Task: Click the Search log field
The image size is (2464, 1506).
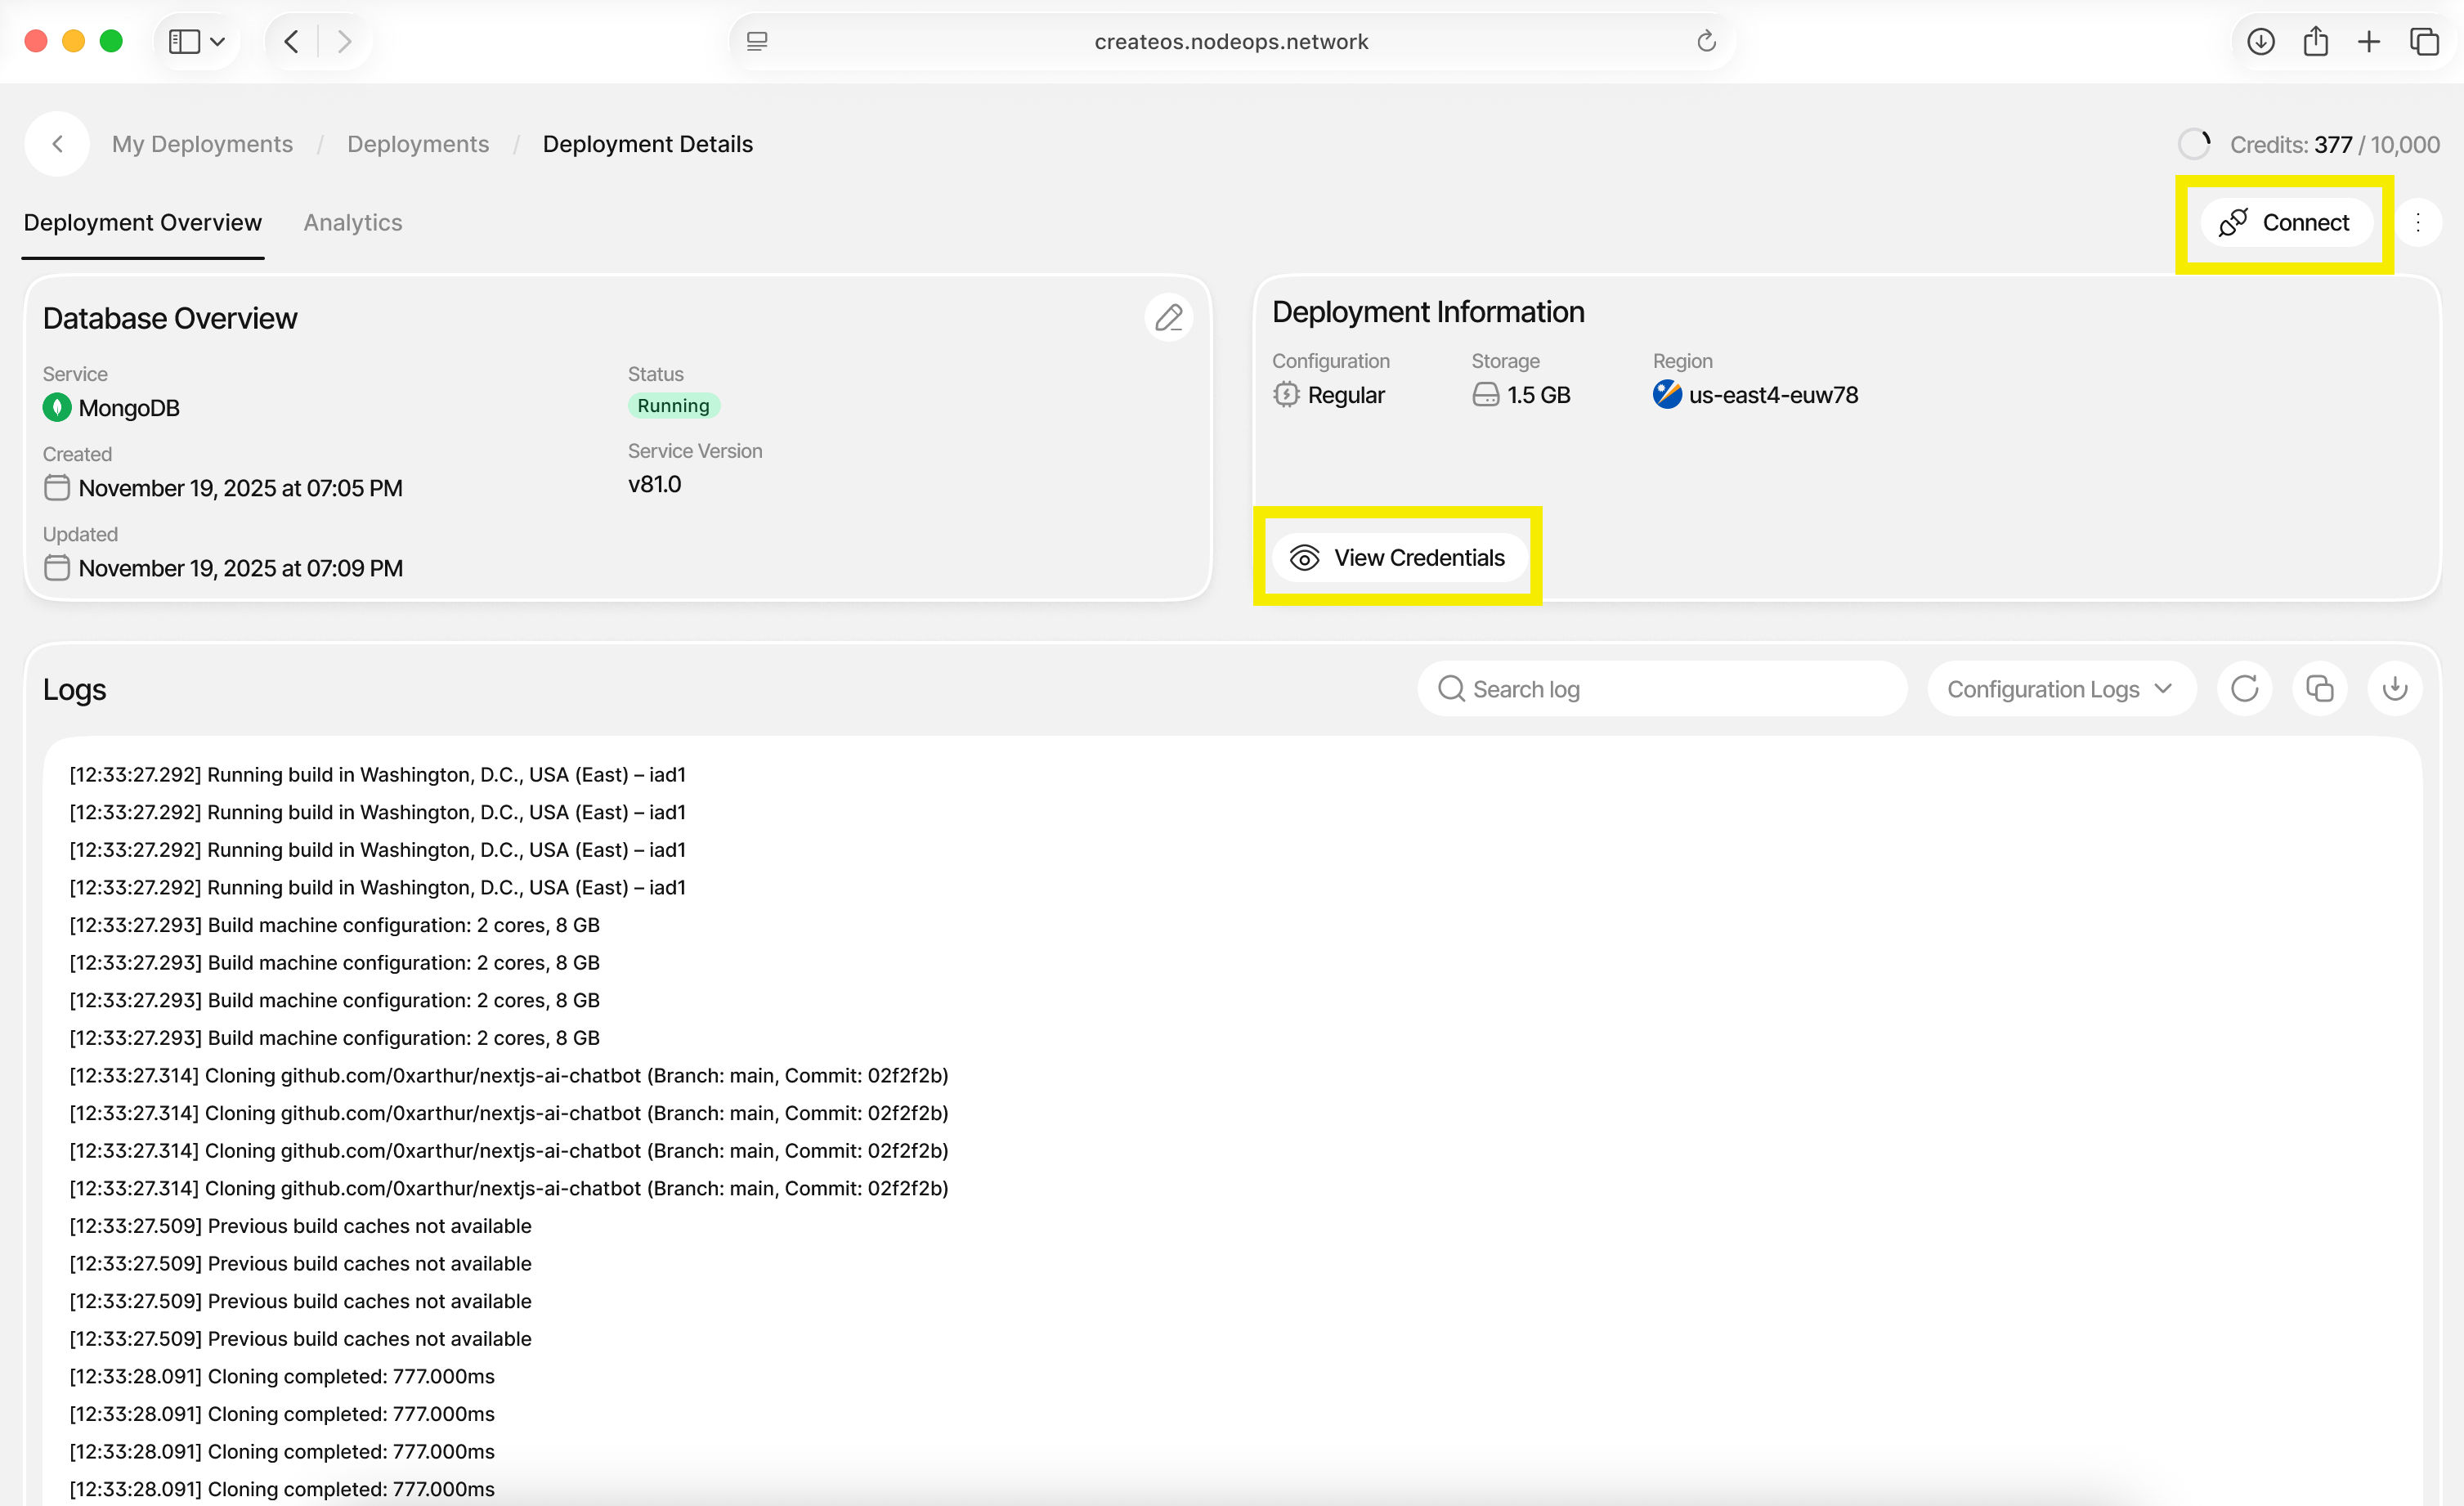Action: [1660, 689]
